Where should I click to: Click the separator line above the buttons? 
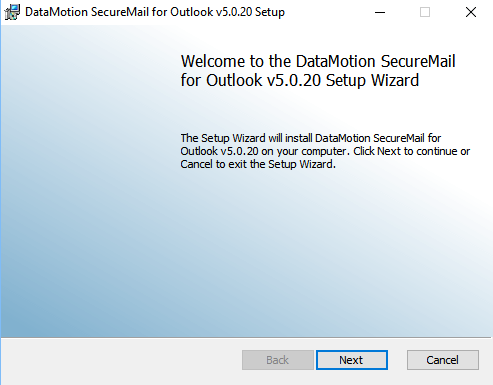pos(246,338)
